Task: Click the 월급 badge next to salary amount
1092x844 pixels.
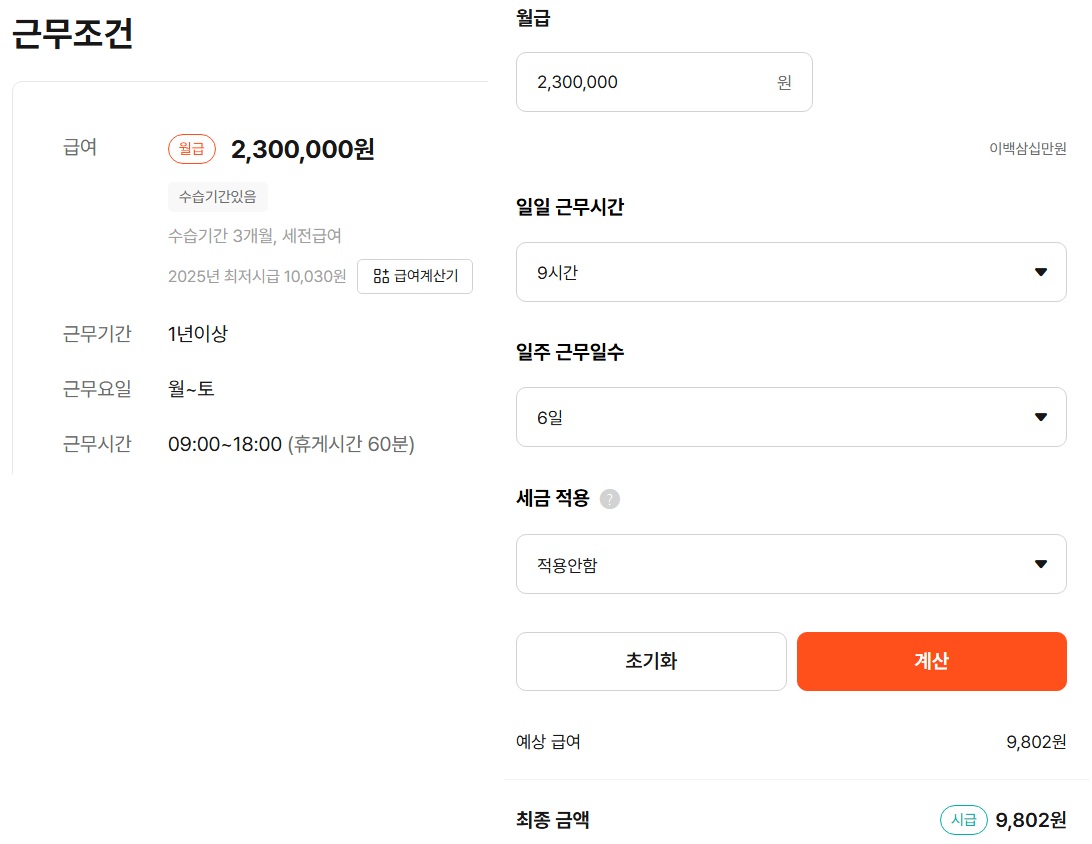Action: 192,149
